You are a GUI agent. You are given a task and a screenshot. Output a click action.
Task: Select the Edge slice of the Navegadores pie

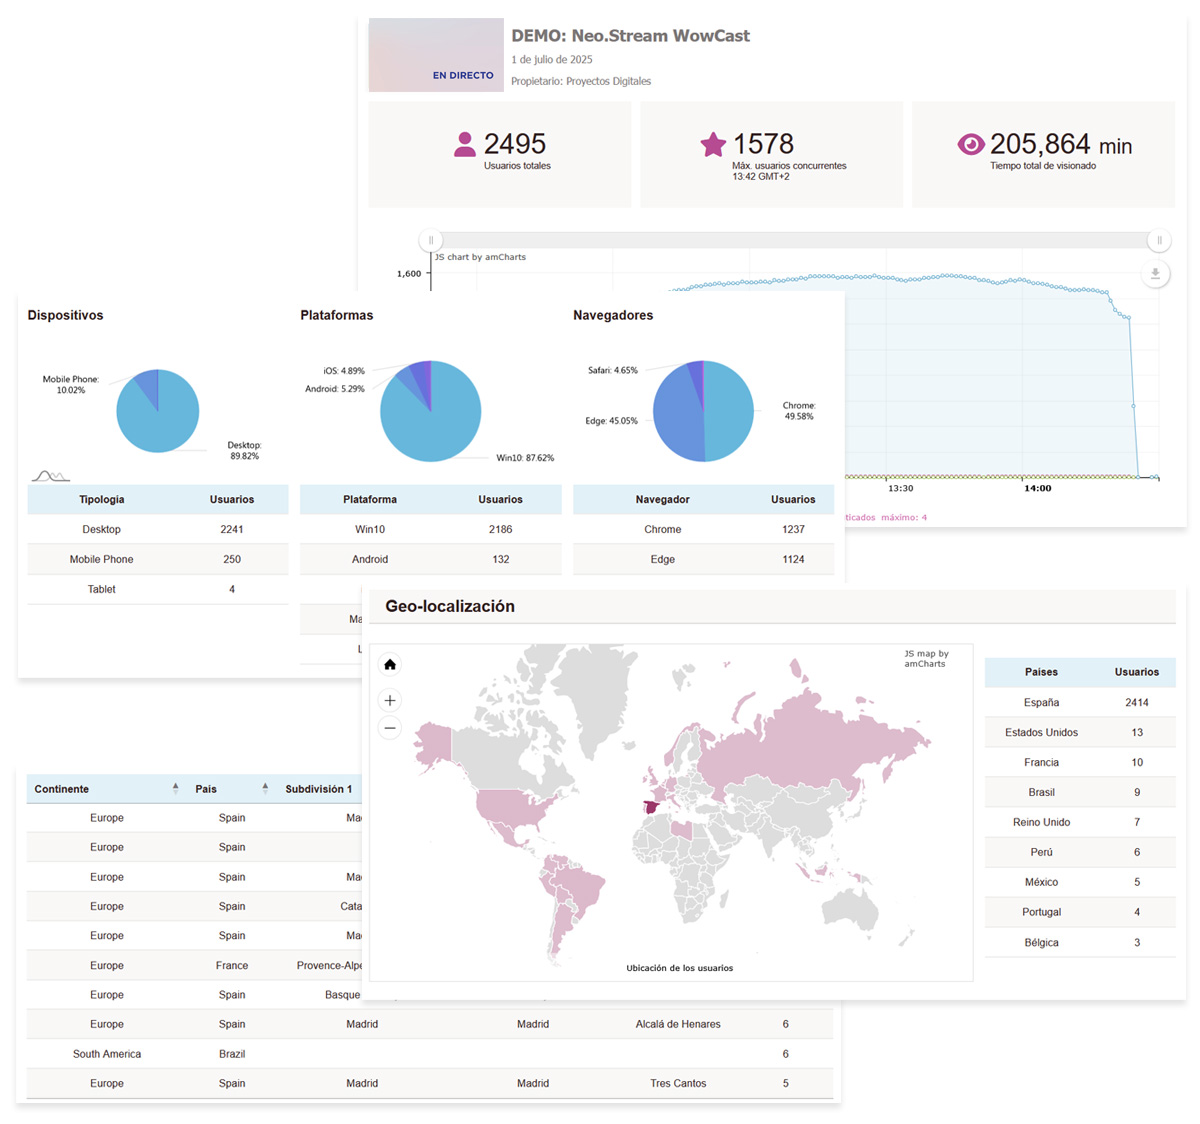(x=676, y=415)
